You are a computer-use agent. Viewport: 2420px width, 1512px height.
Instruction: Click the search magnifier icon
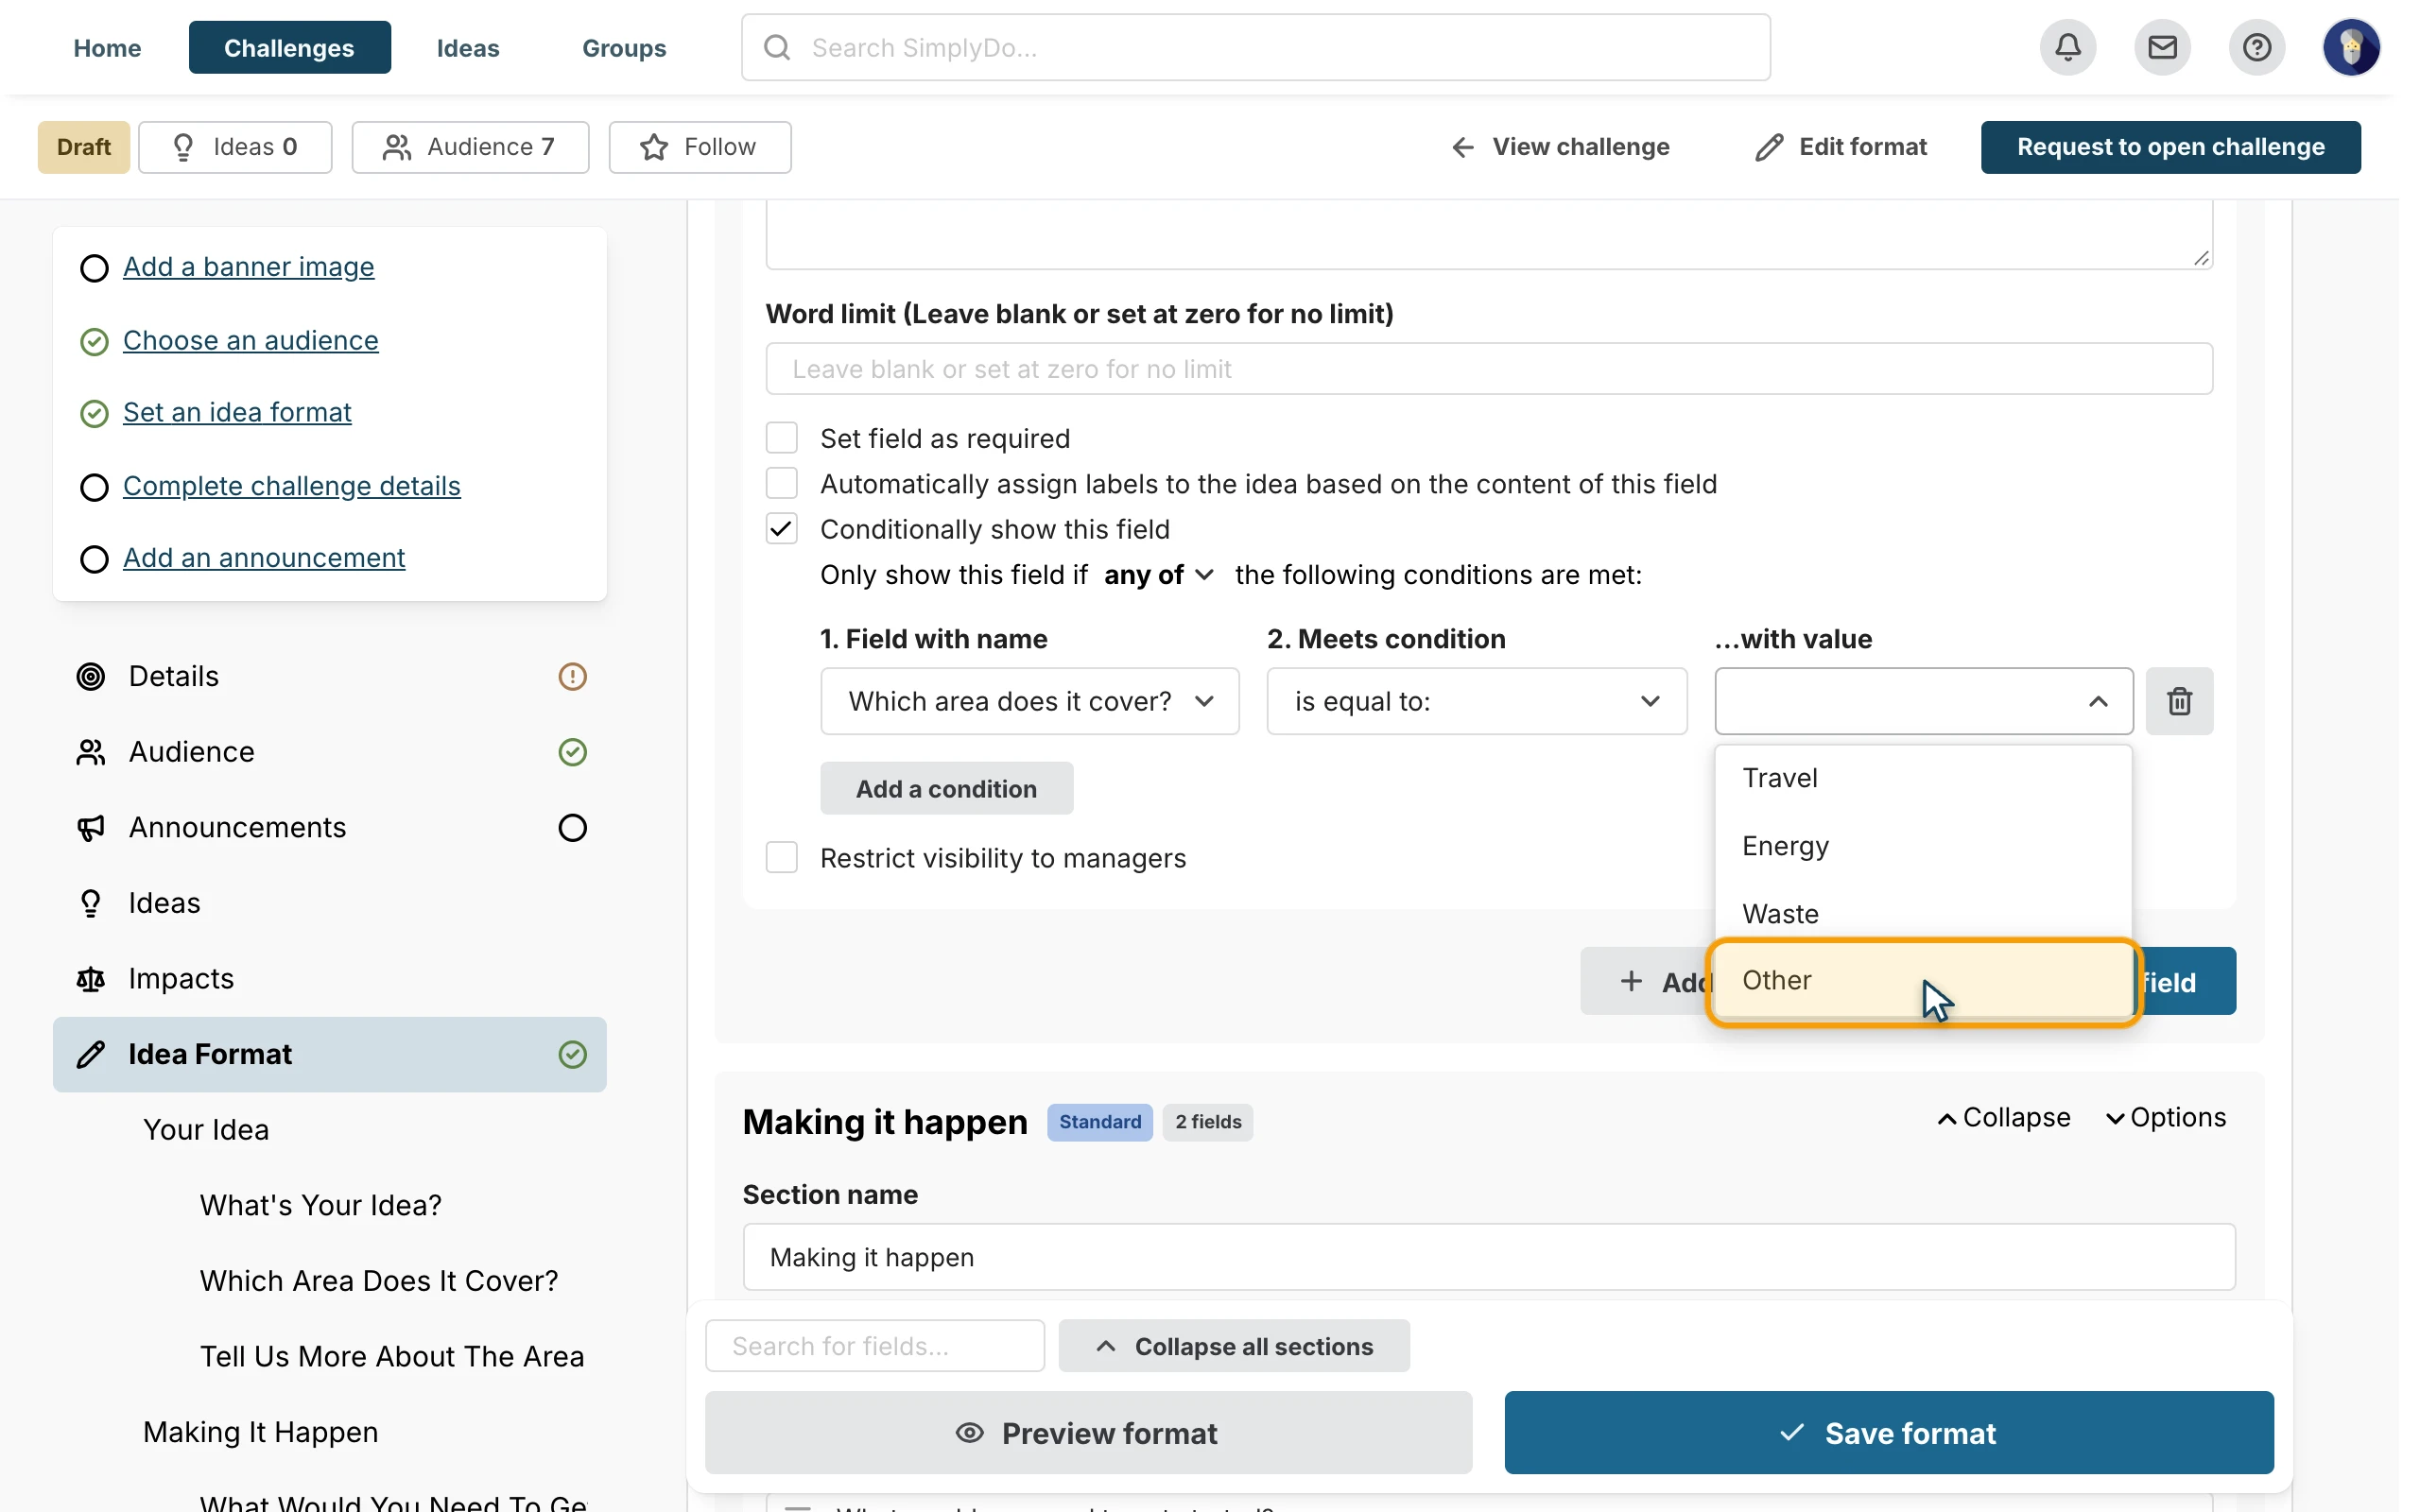[777, 47]
